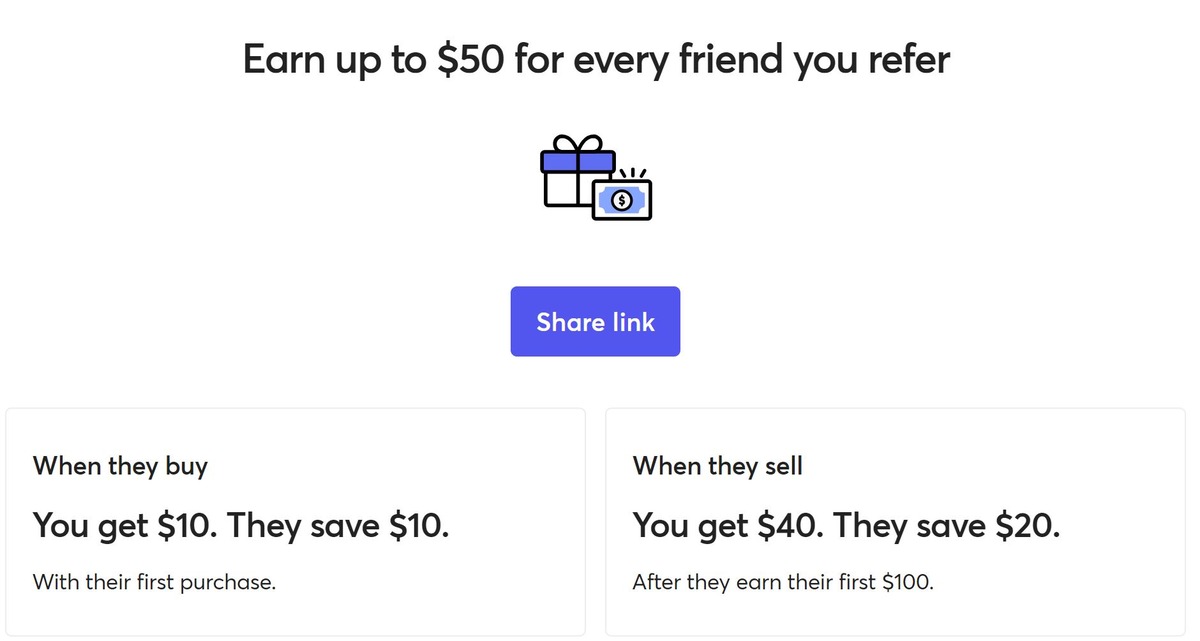Click the You get $10 They save $10 text

tap(242, 525)
